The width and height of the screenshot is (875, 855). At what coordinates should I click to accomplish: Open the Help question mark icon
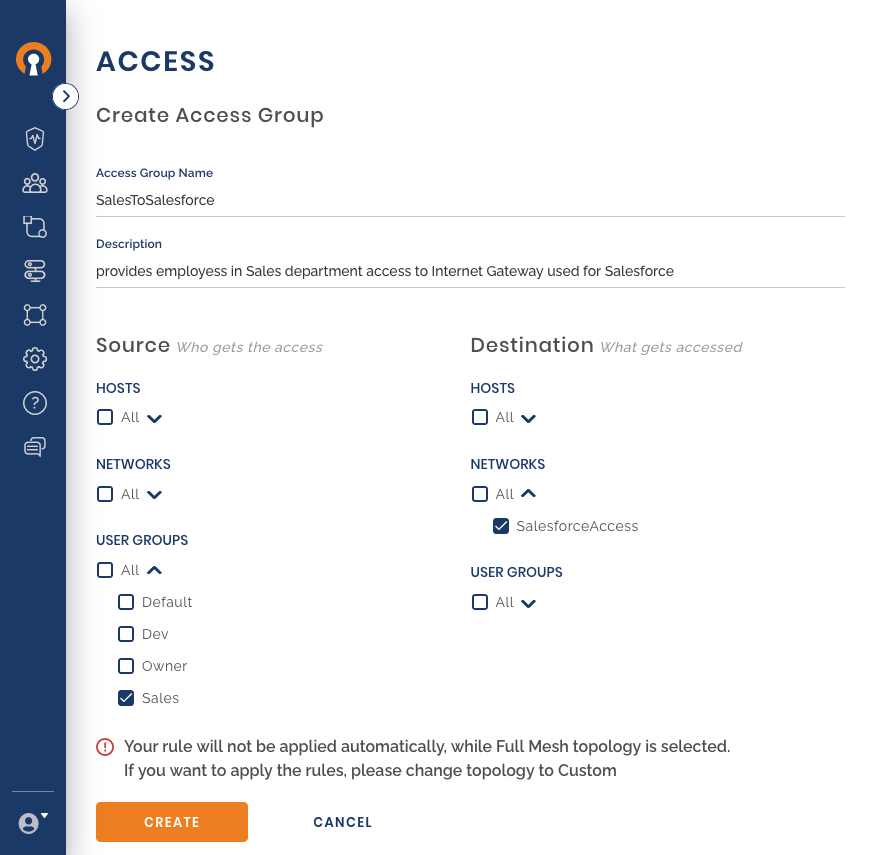point(35,403)
